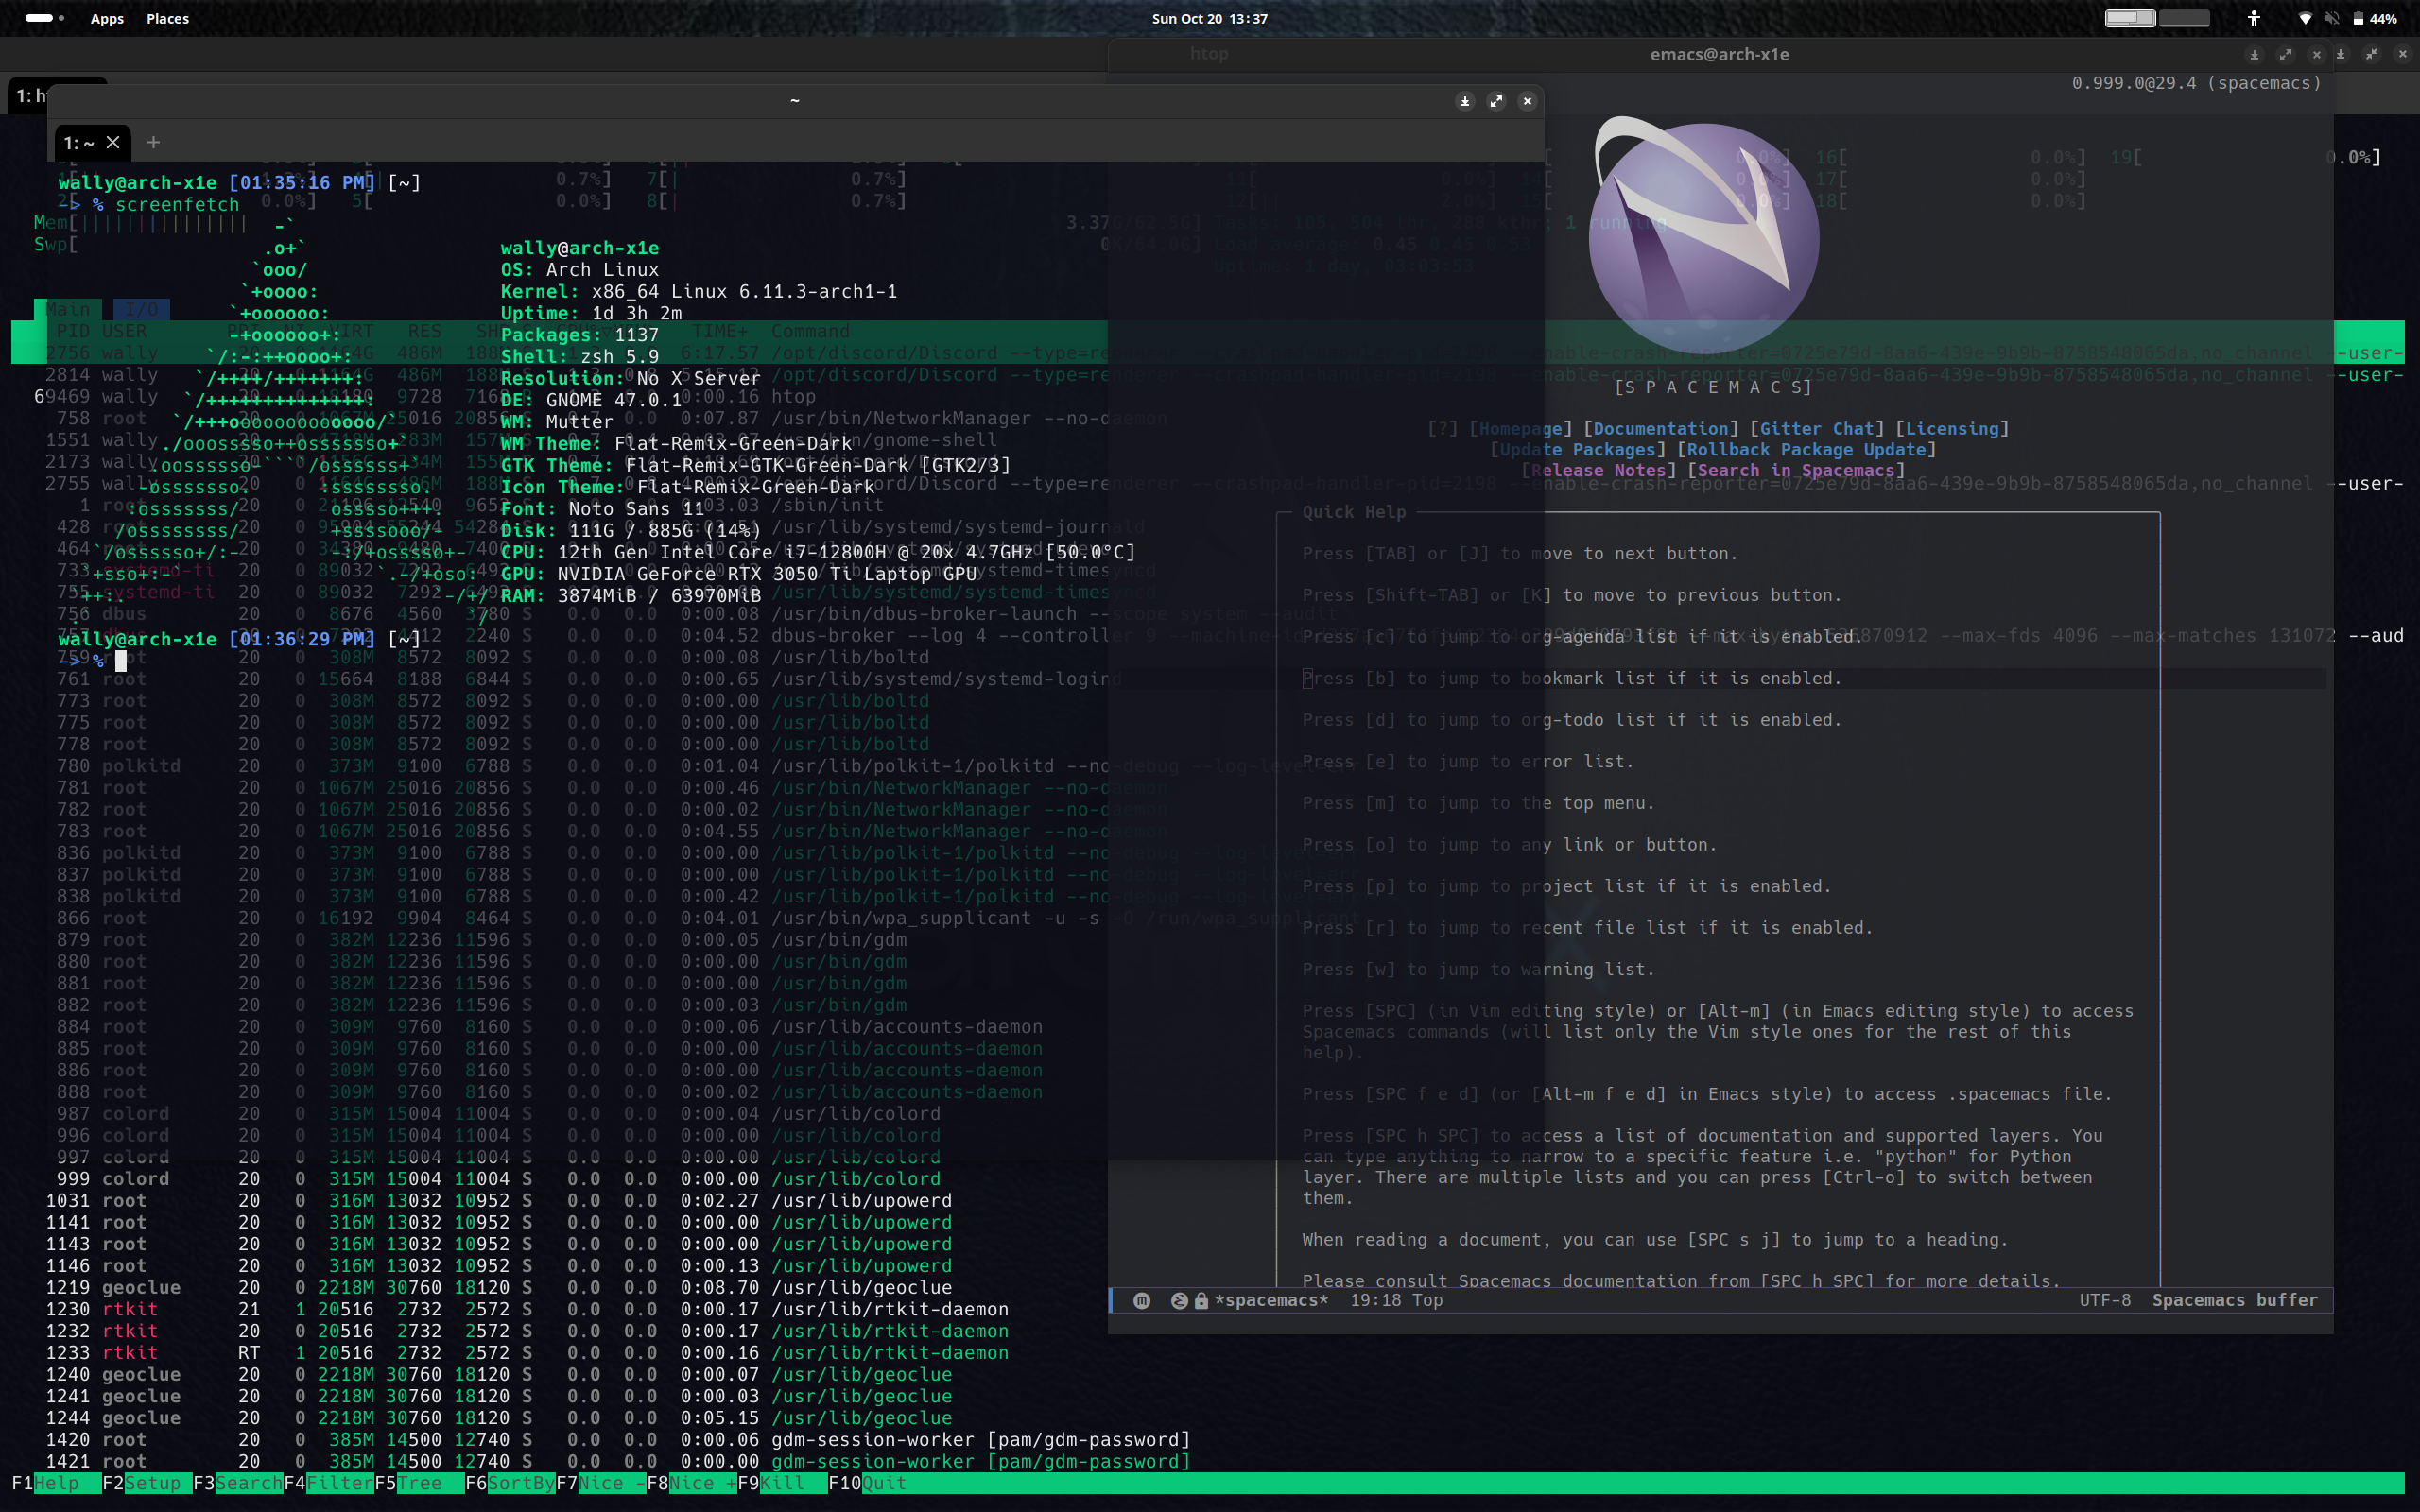Image resolution: width=2420 pixels, height=1512 pixels.
Task: Toggle F5 Tree view in htop
Action: pos(420,1483)
